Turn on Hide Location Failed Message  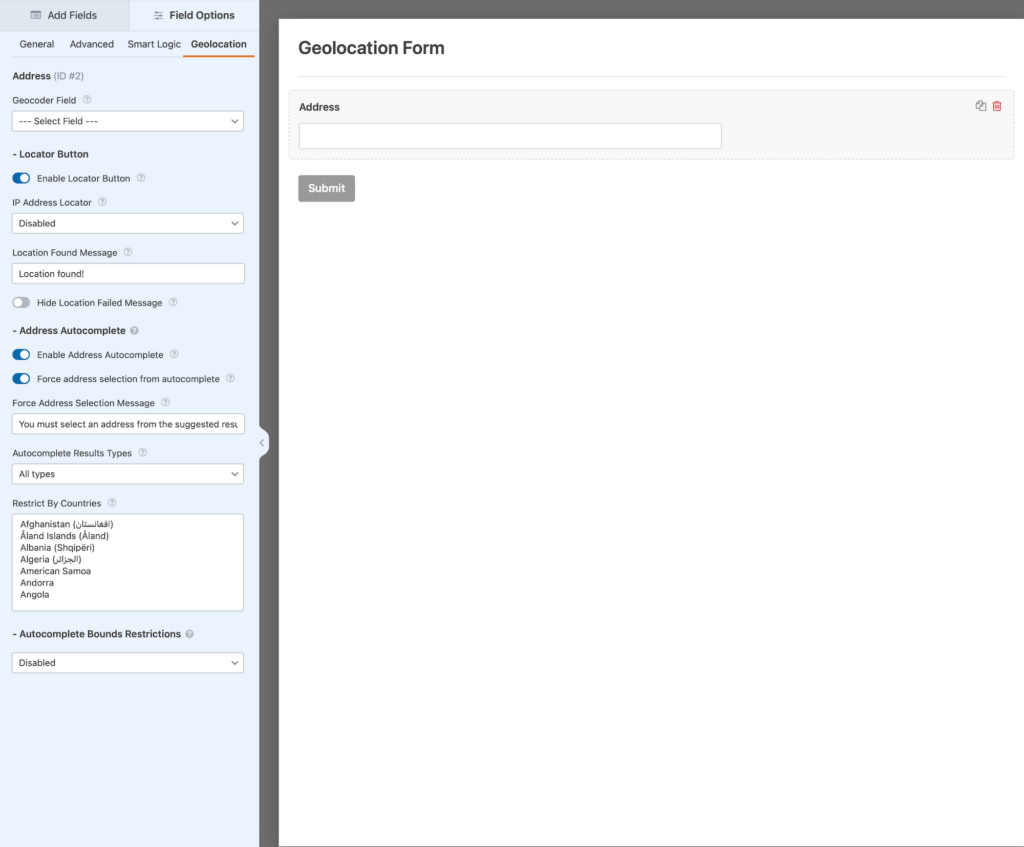[x=21, y=302]
